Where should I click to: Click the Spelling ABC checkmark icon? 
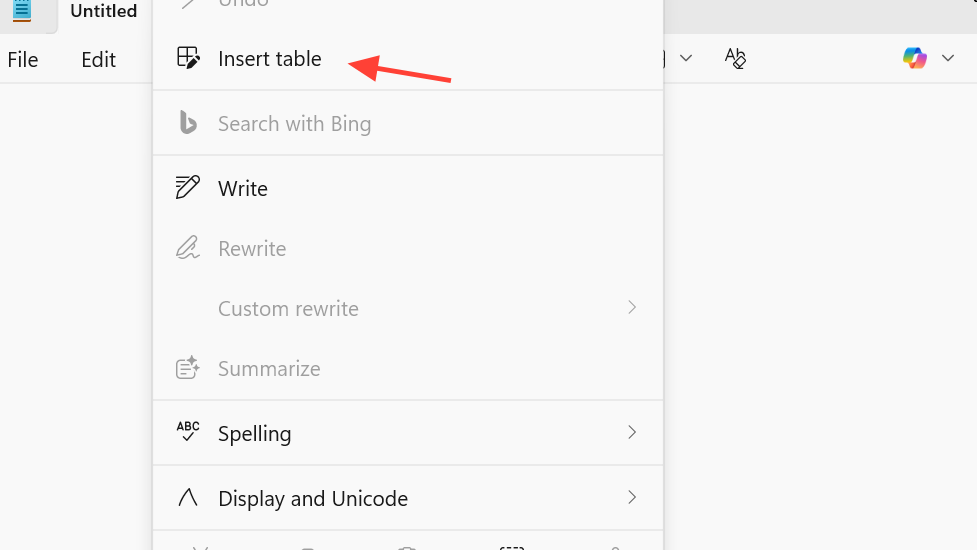click(187, 433)
